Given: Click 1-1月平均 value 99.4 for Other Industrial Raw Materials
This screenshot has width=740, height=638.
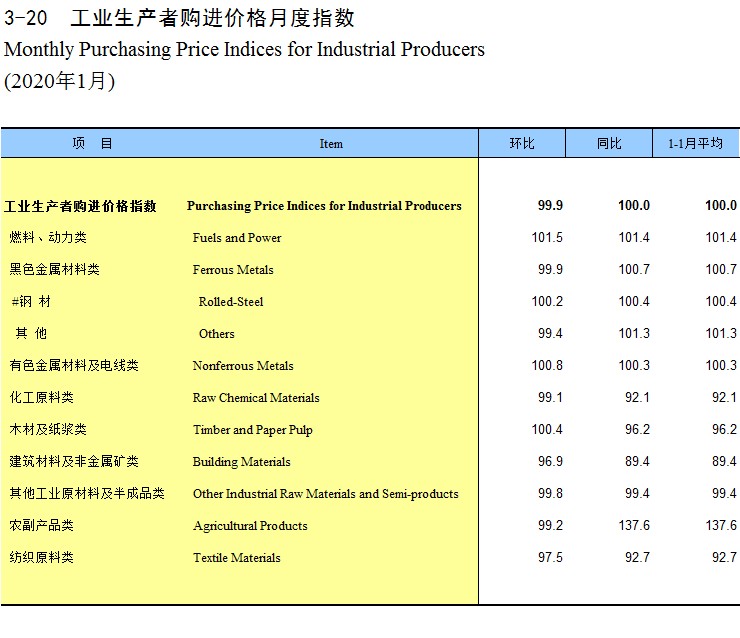Looking at the screenshot, I should (724, 493).
